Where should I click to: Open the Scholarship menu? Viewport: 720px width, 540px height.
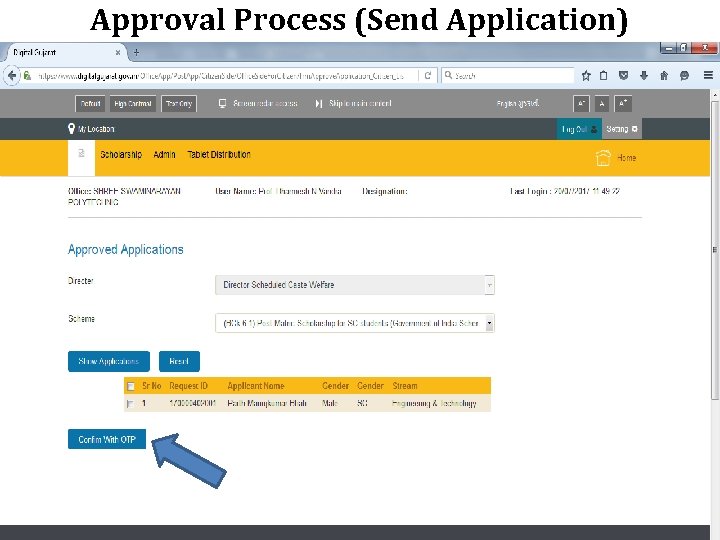[x=121, y=155]
